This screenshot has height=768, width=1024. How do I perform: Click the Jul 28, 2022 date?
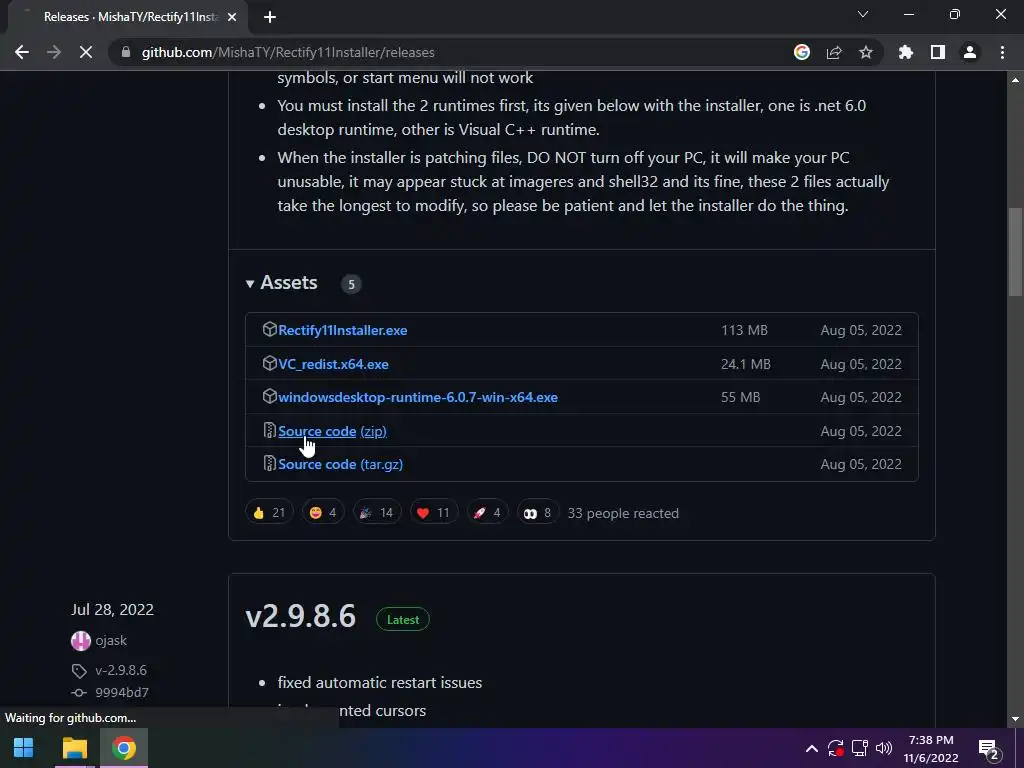(112, 609)
